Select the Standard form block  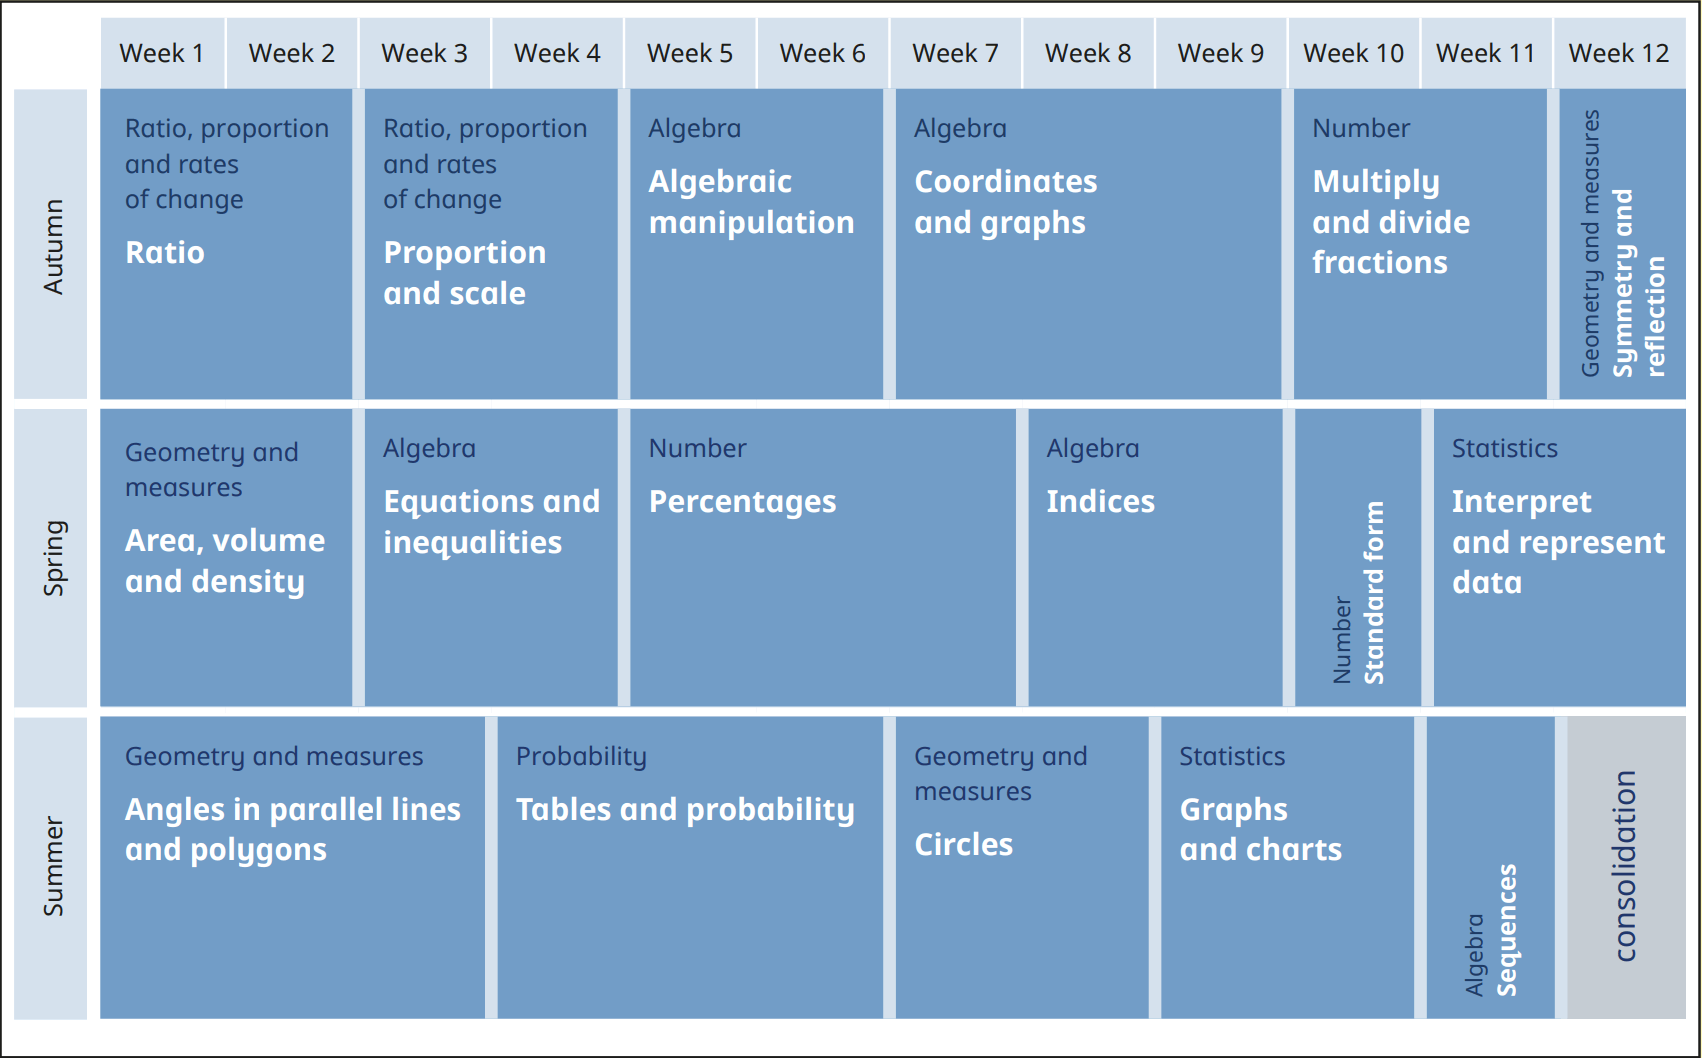pyautogui.click(x=1358, y=557)
